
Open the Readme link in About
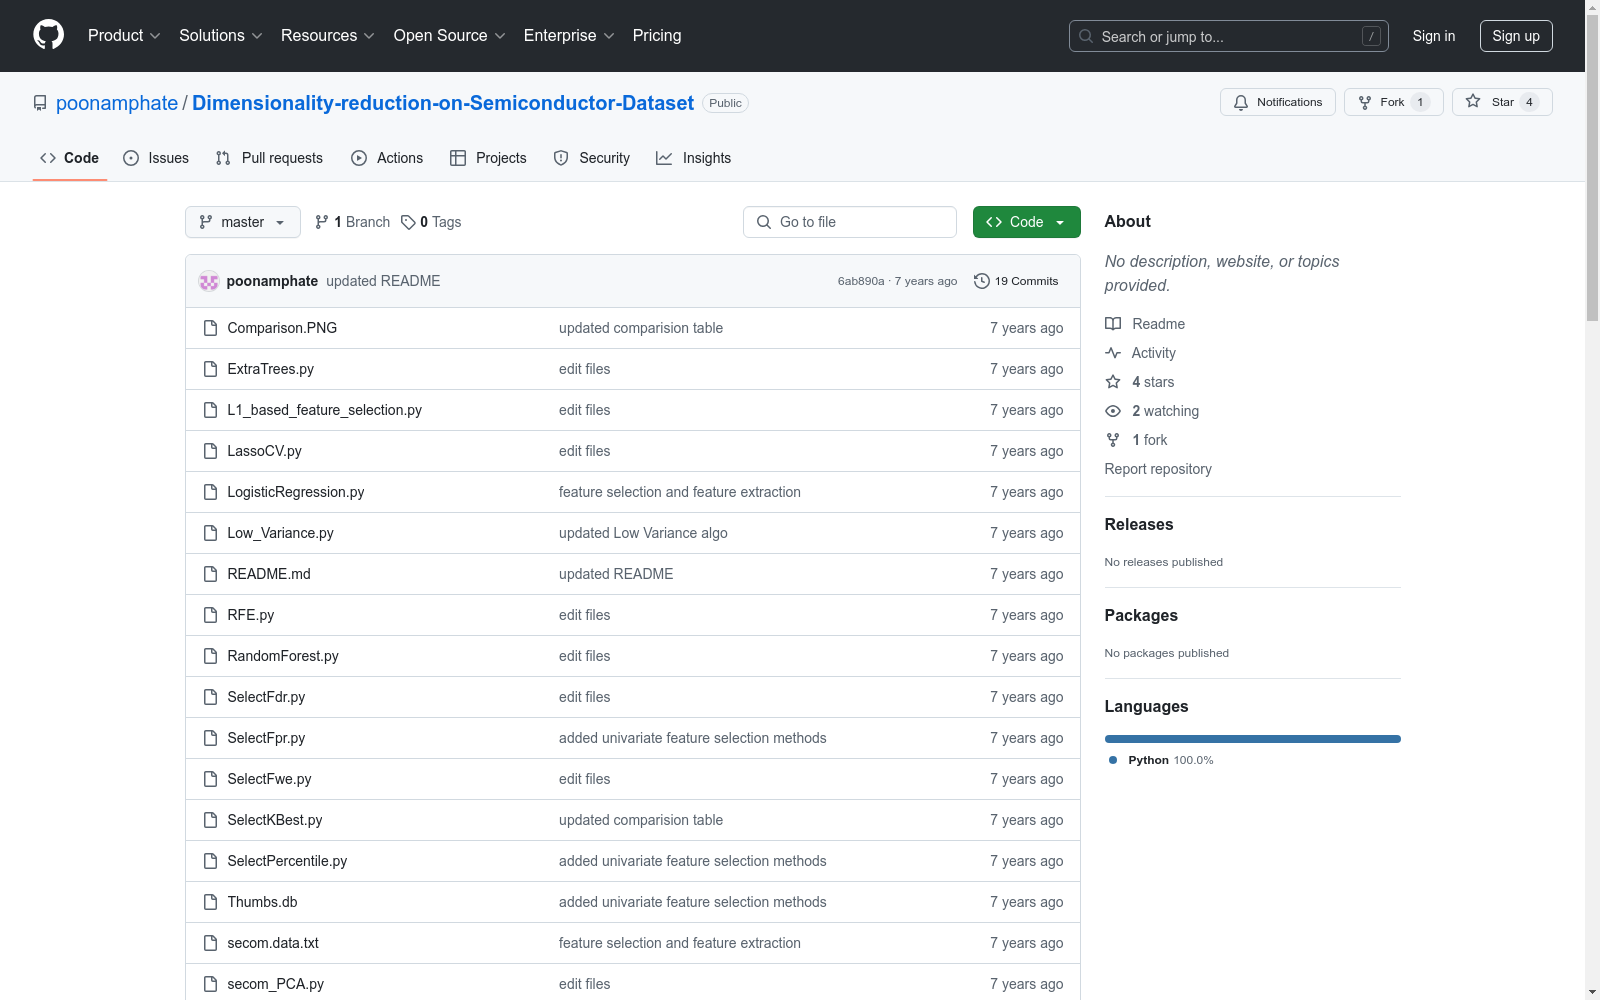[x=1145, y=324]
